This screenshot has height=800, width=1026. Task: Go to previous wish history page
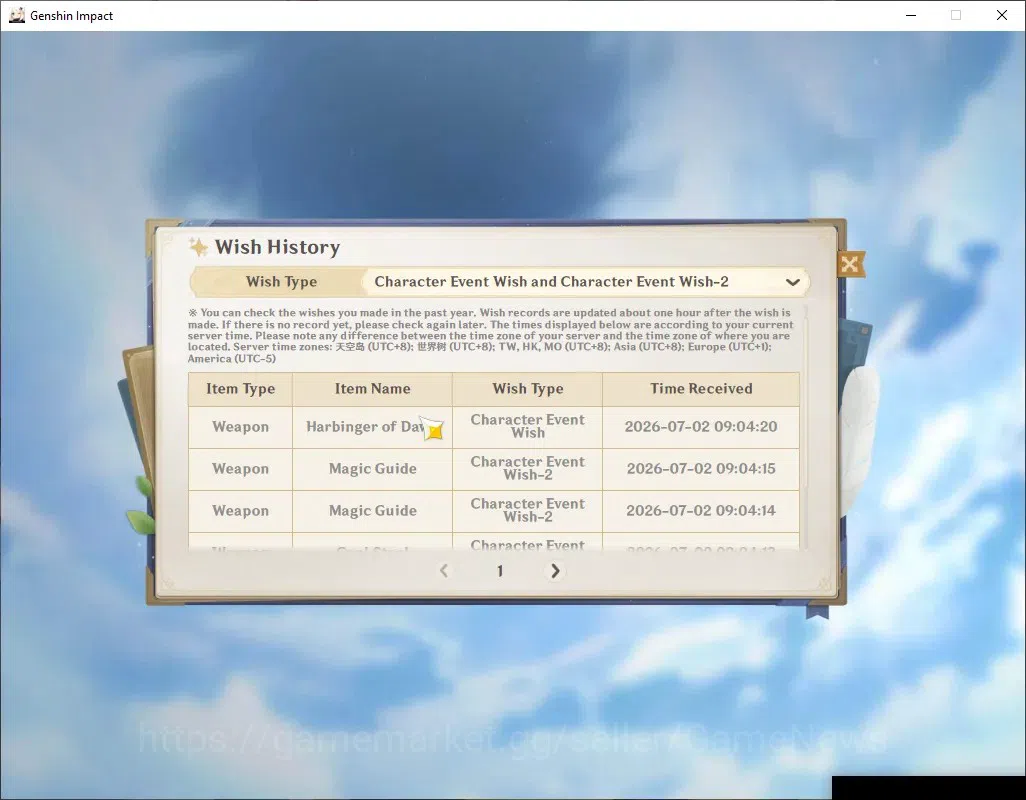point(444,571)
